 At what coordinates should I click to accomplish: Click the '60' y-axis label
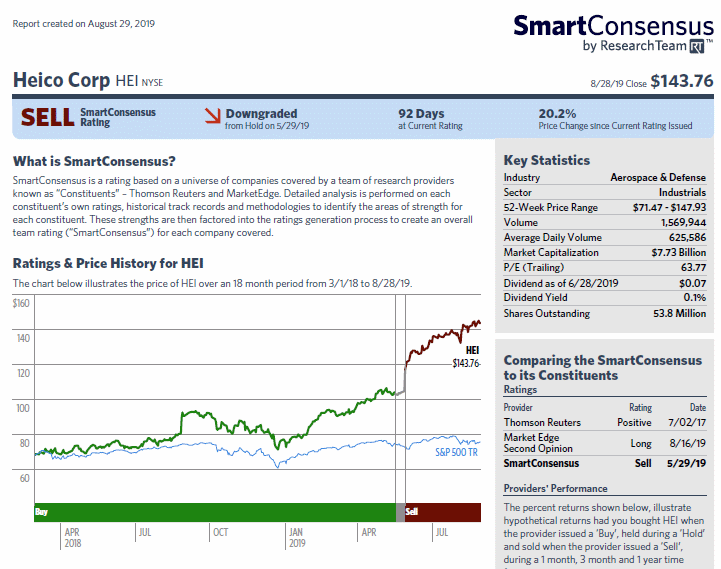click(x=24, y=478)
